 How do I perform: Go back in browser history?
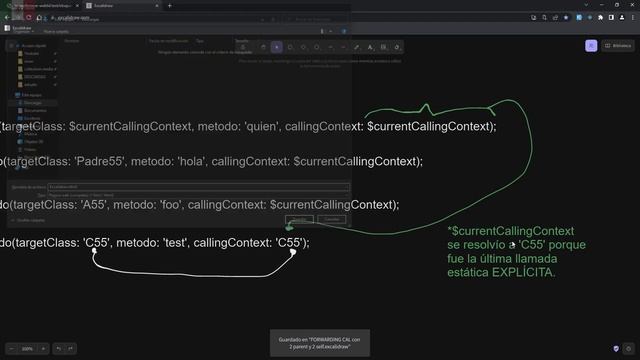7,18
